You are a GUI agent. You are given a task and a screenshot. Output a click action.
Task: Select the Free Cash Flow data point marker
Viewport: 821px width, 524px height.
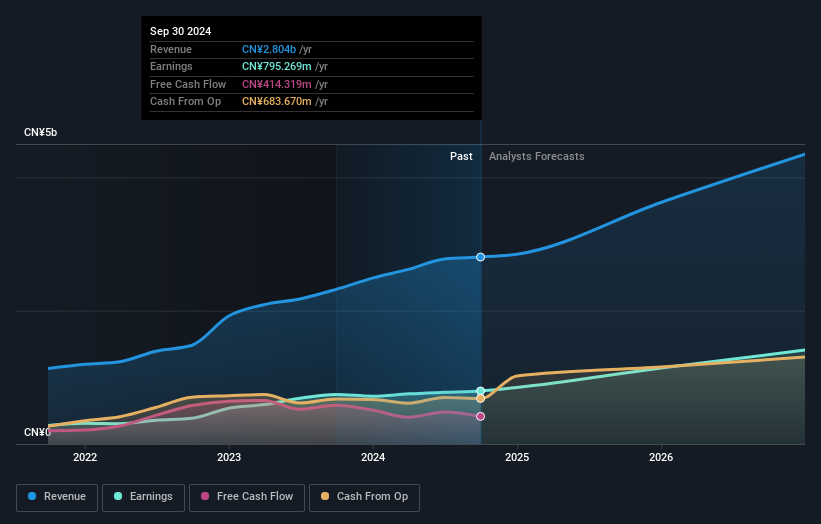point(480,417)
